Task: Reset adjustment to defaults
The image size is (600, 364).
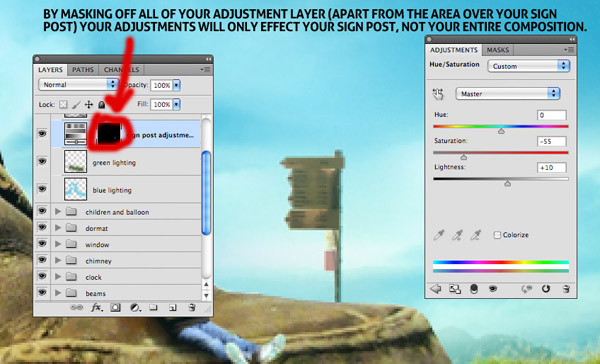Action: 546,289
